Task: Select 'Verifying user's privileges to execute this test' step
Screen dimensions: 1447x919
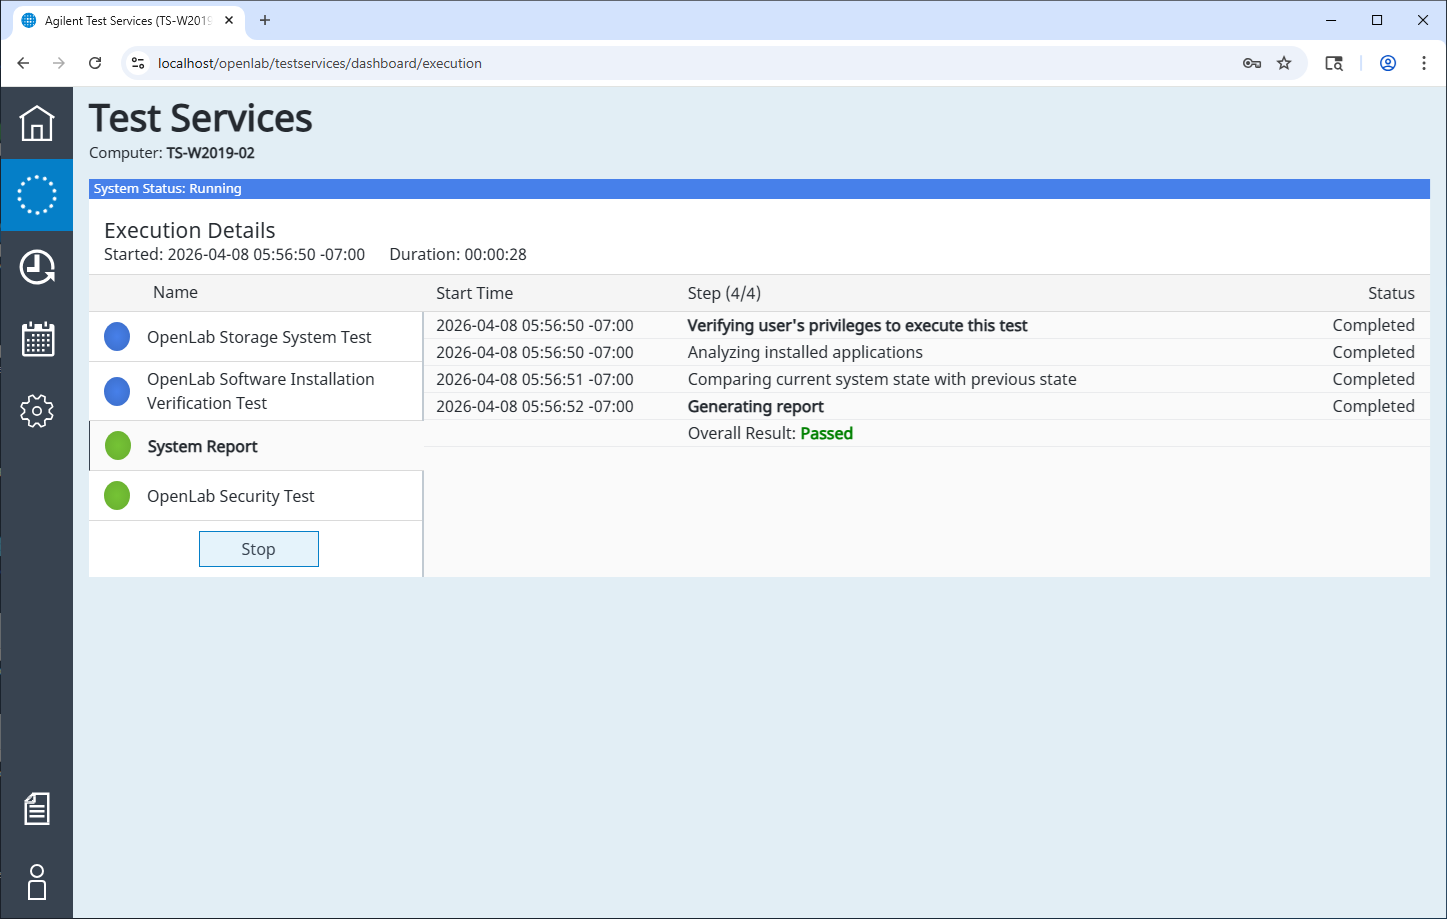Action: tap(857, 325)
